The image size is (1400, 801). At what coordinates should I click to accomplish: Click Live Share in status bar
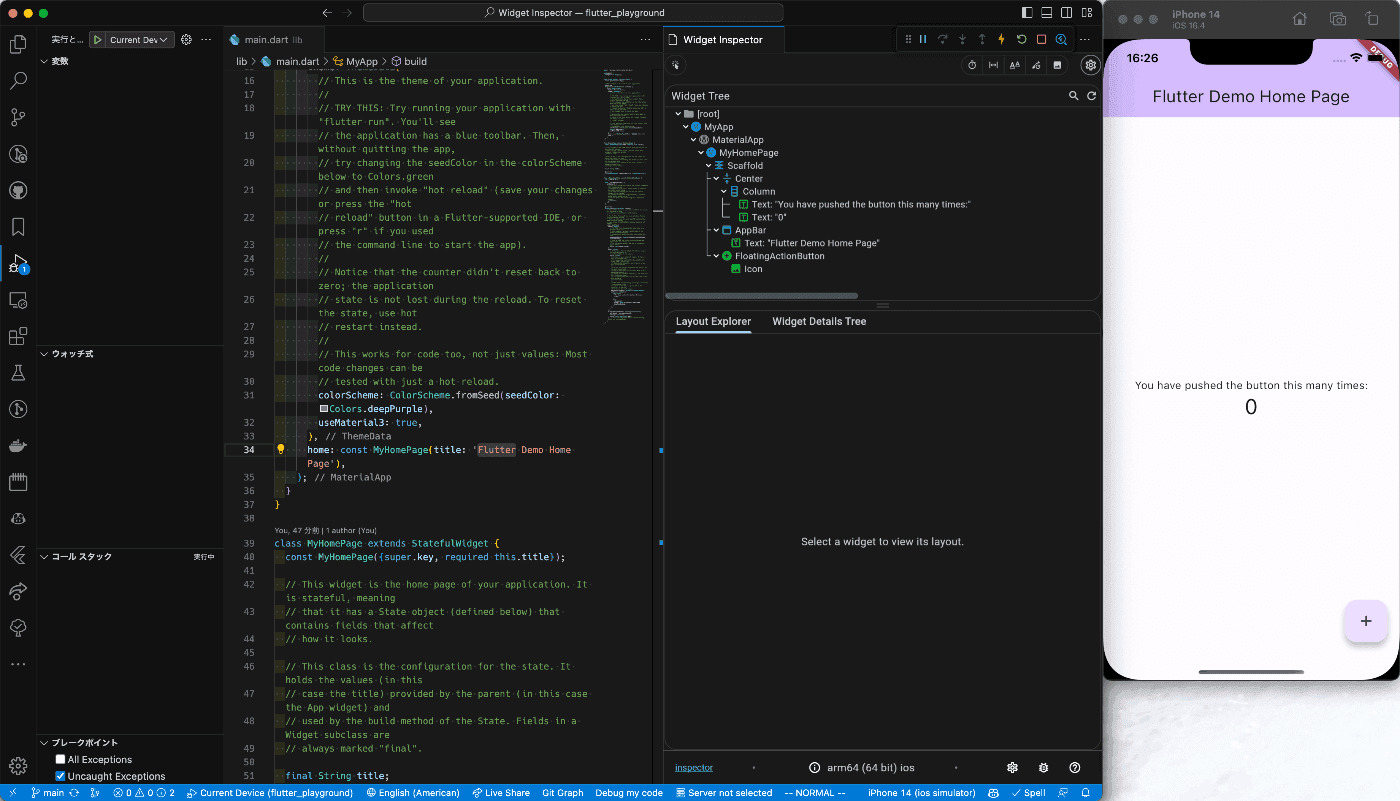[x=501, y=793]
